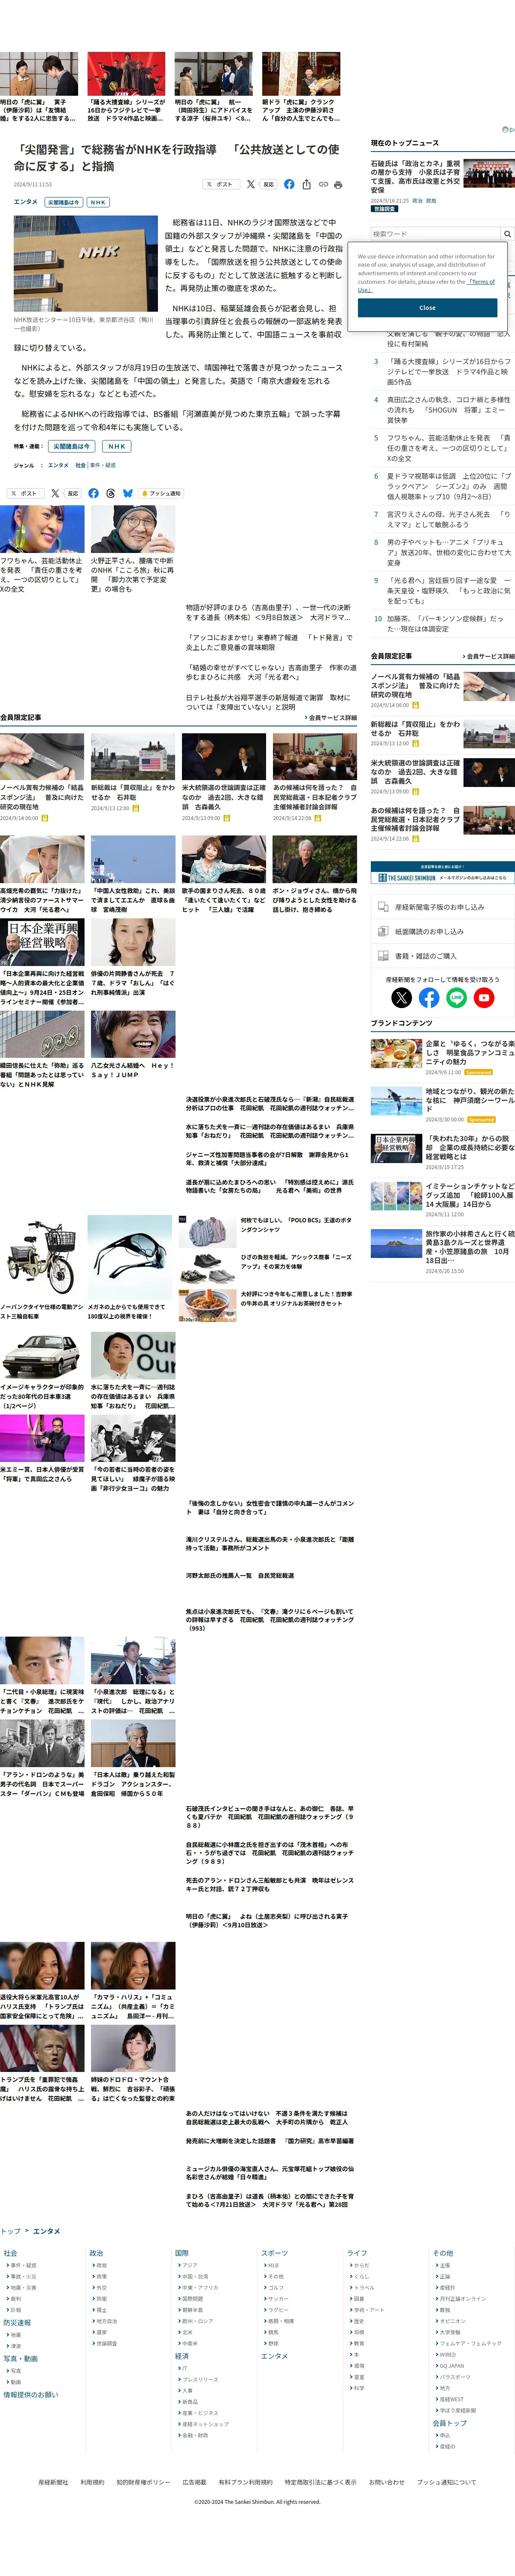Click the 反応 button below the headline
The width and height of the screenshot is (515, 2576).
click(x=268, y=184)
